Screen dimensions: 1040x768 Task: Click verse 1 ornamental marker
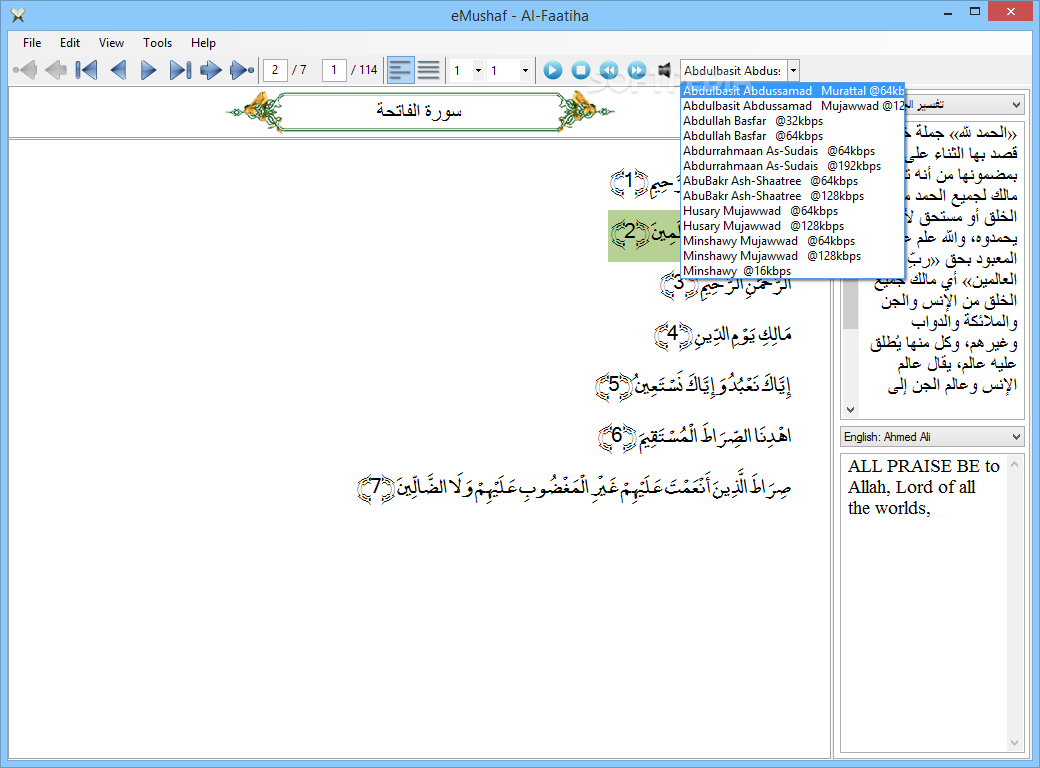pyautogui.click(x=629, y=184)
